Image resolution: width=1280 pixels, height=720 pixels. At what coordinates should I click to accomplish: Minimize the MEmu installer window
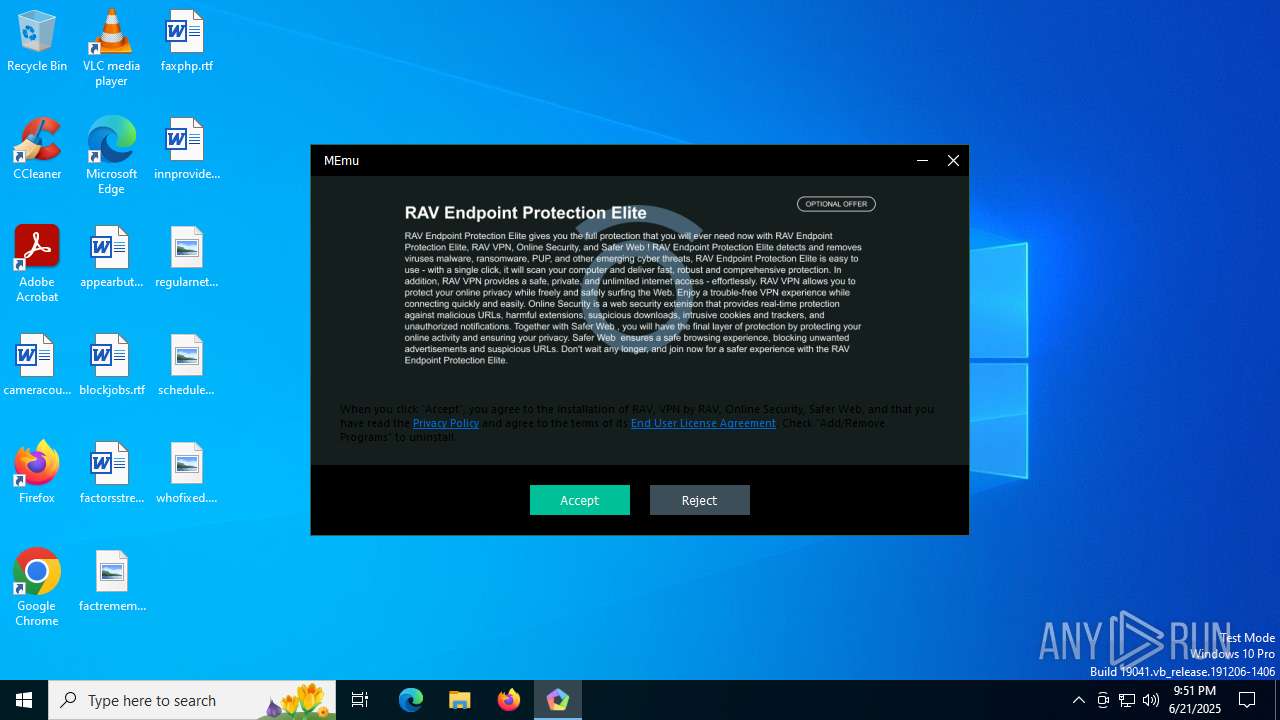pos(922,160)
